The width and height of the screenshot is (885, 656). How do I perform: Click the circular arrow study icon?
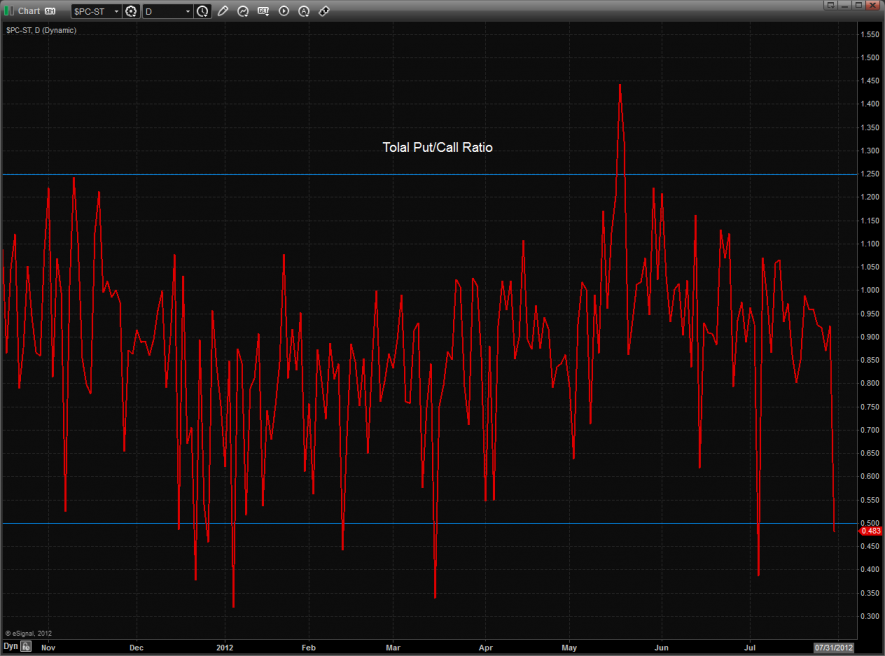[x=242, y=11]
